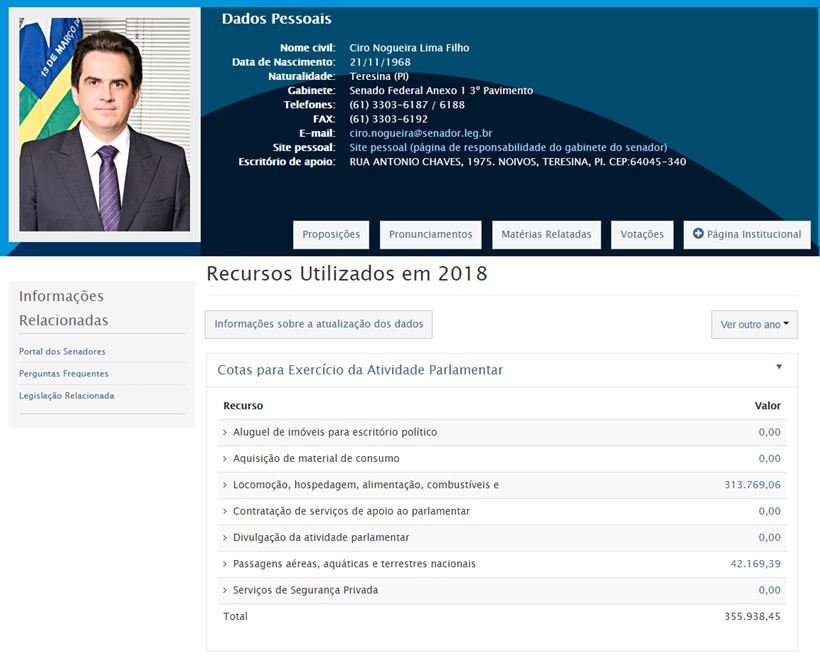Screen dimensions: 820x661
Task: Open the Ver outro ano dropdown
Action: pos(754,324)
